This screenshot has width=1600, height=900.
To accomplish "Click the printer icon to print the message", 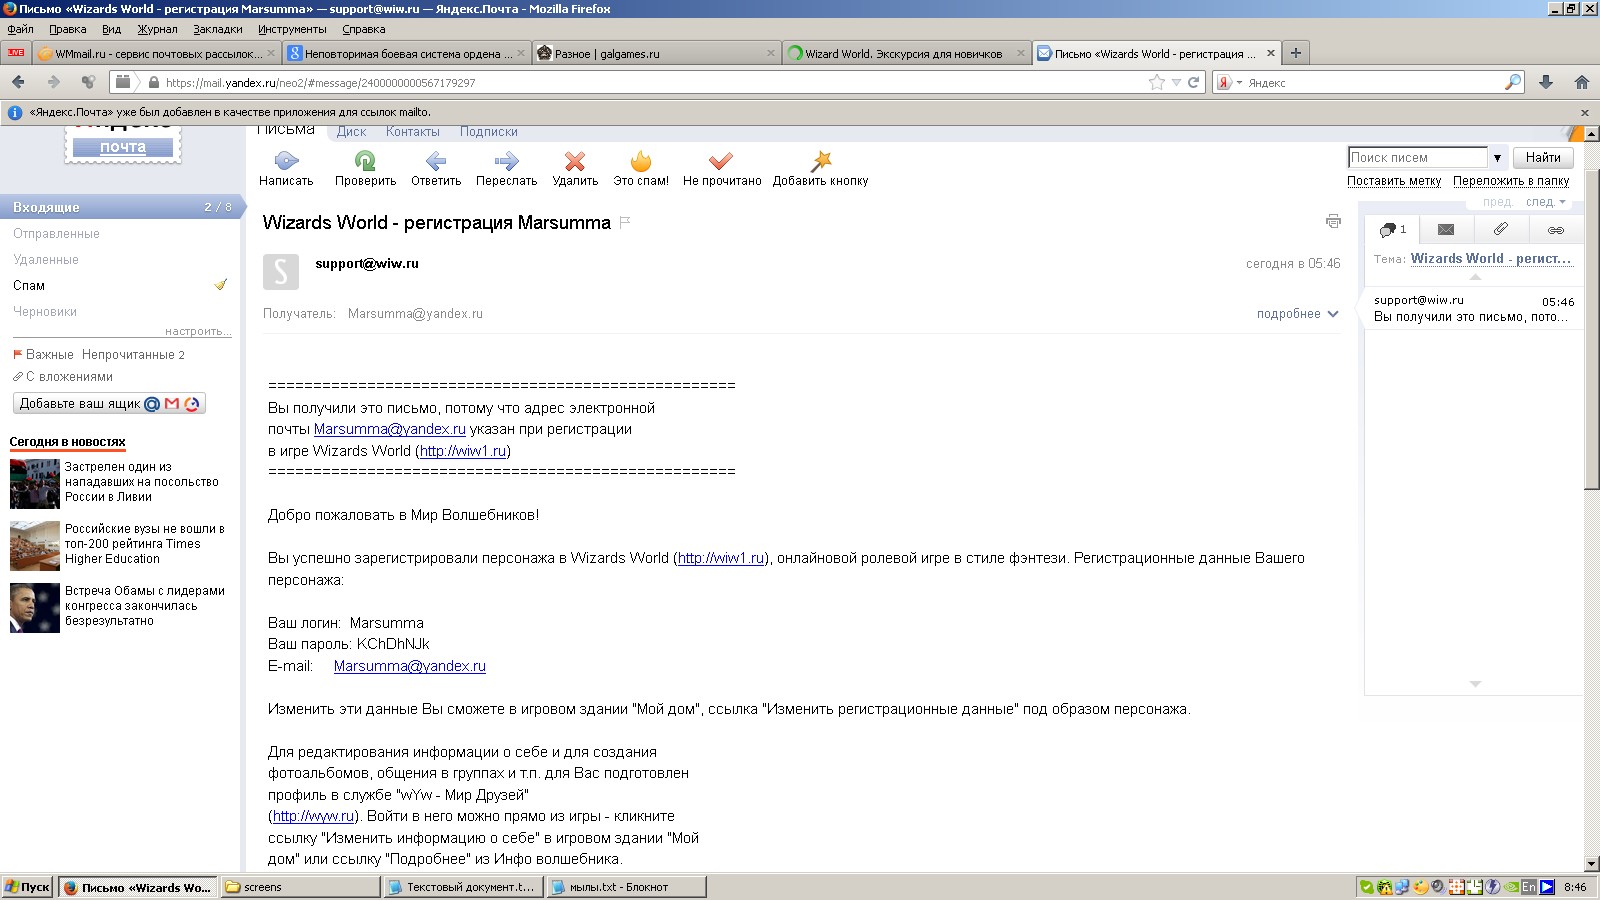I will (x=1333, y=221).
